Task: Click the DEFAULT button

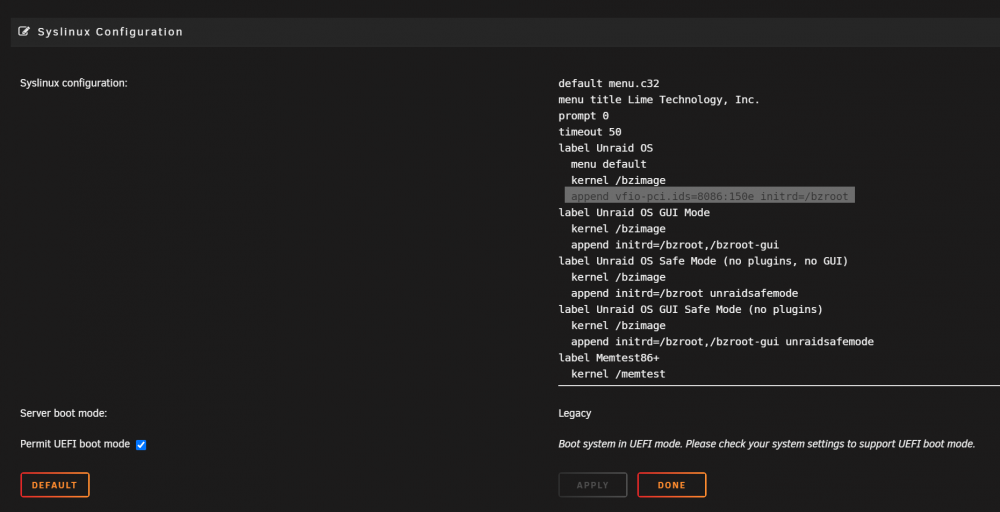Action: click(55, 485)
